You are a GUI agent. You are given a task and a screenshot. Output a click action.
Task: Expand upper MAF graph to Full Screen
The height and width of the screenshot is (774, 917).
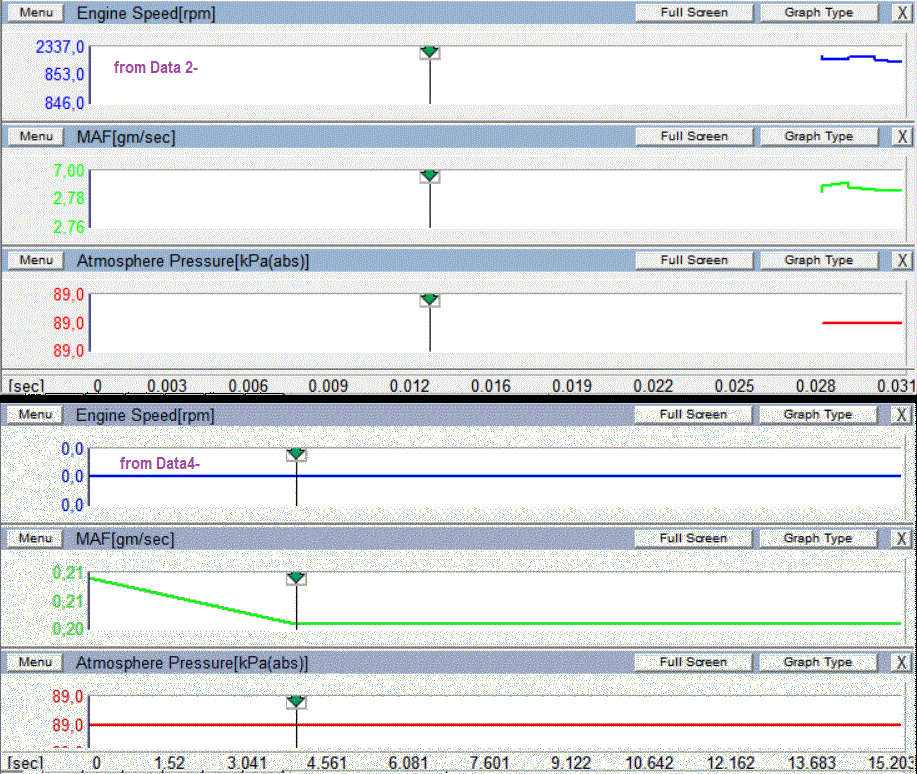[x=694, y=136]
